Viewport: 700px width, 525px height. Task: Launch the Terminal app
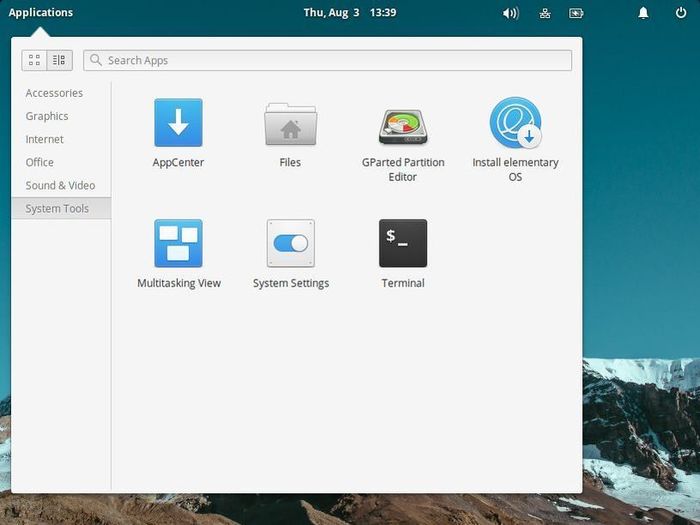click(x=403, y=244)
